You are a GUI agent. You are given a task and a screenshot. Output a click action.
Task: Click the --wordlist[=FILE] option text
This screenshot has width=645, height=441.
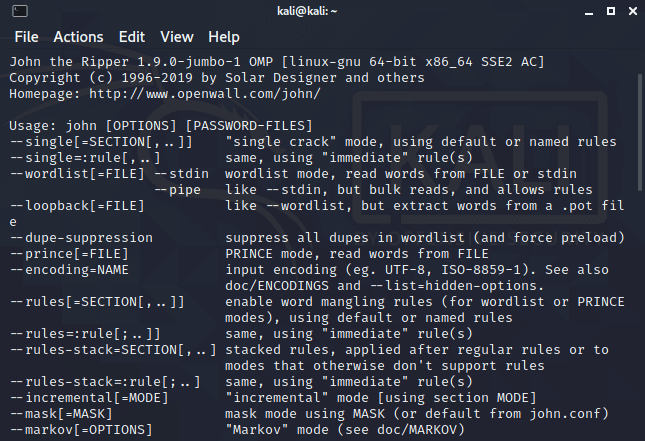tap(72, 174)
